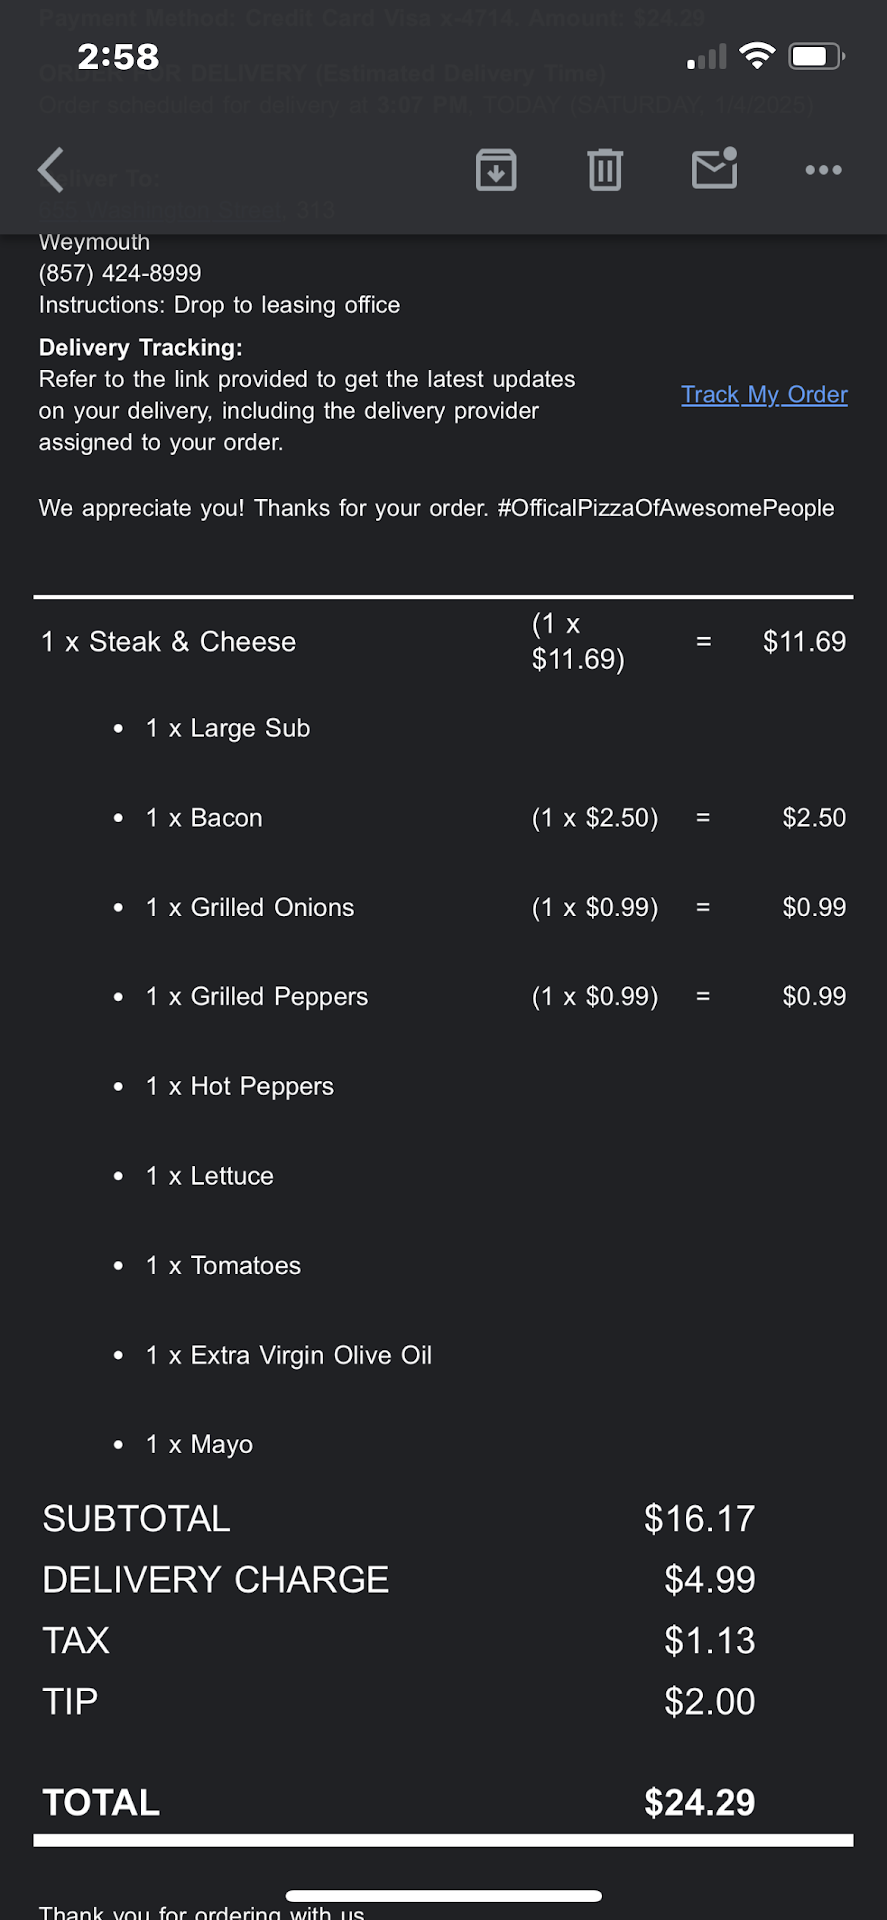Tap the home indicator bar at bottom
The image size is (887, 1920).
click(443, 1895)
